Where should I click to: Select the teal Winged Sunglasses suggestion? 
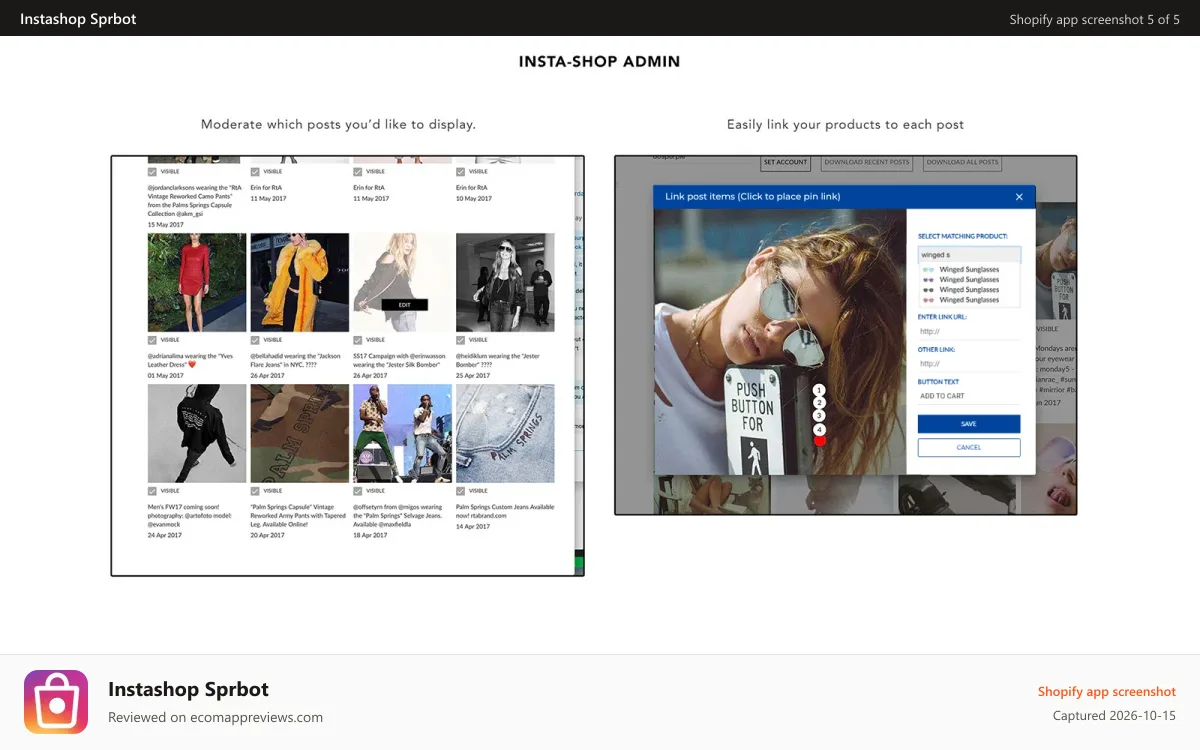969,270
